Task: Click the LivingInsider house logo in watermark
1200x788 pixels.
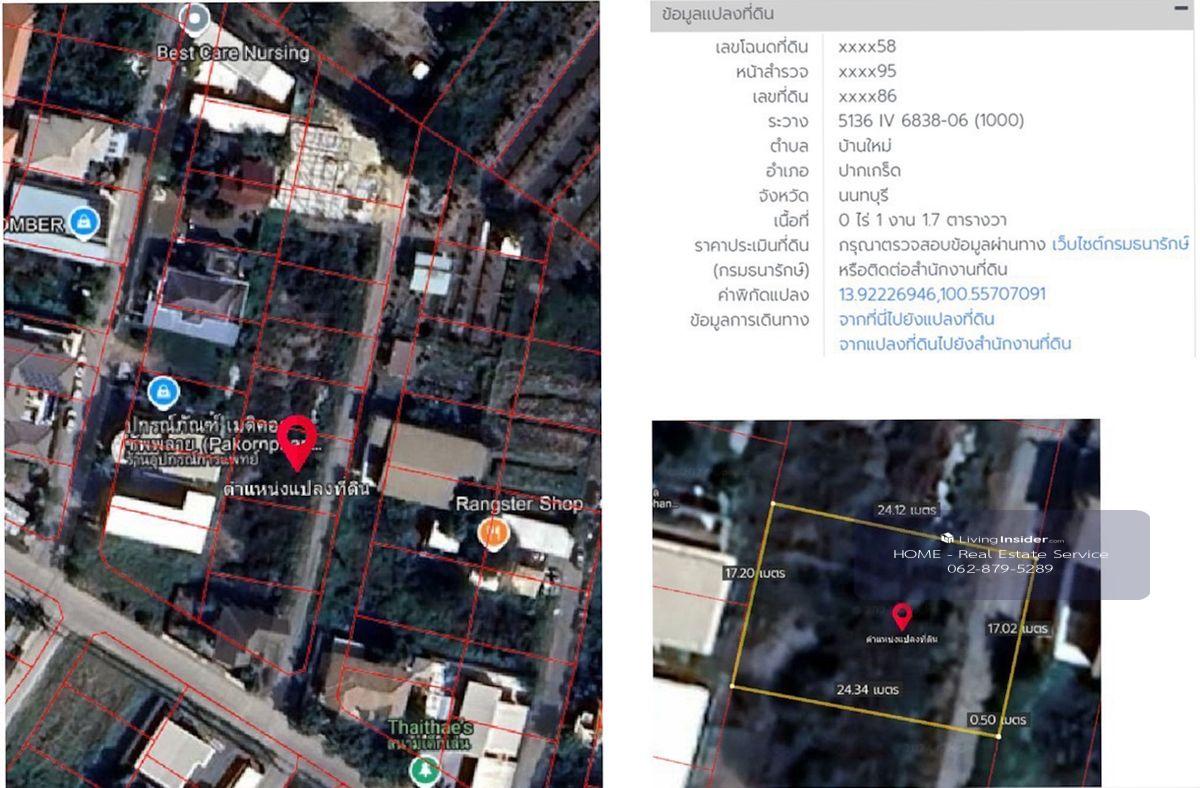Action: pos(947,538)
